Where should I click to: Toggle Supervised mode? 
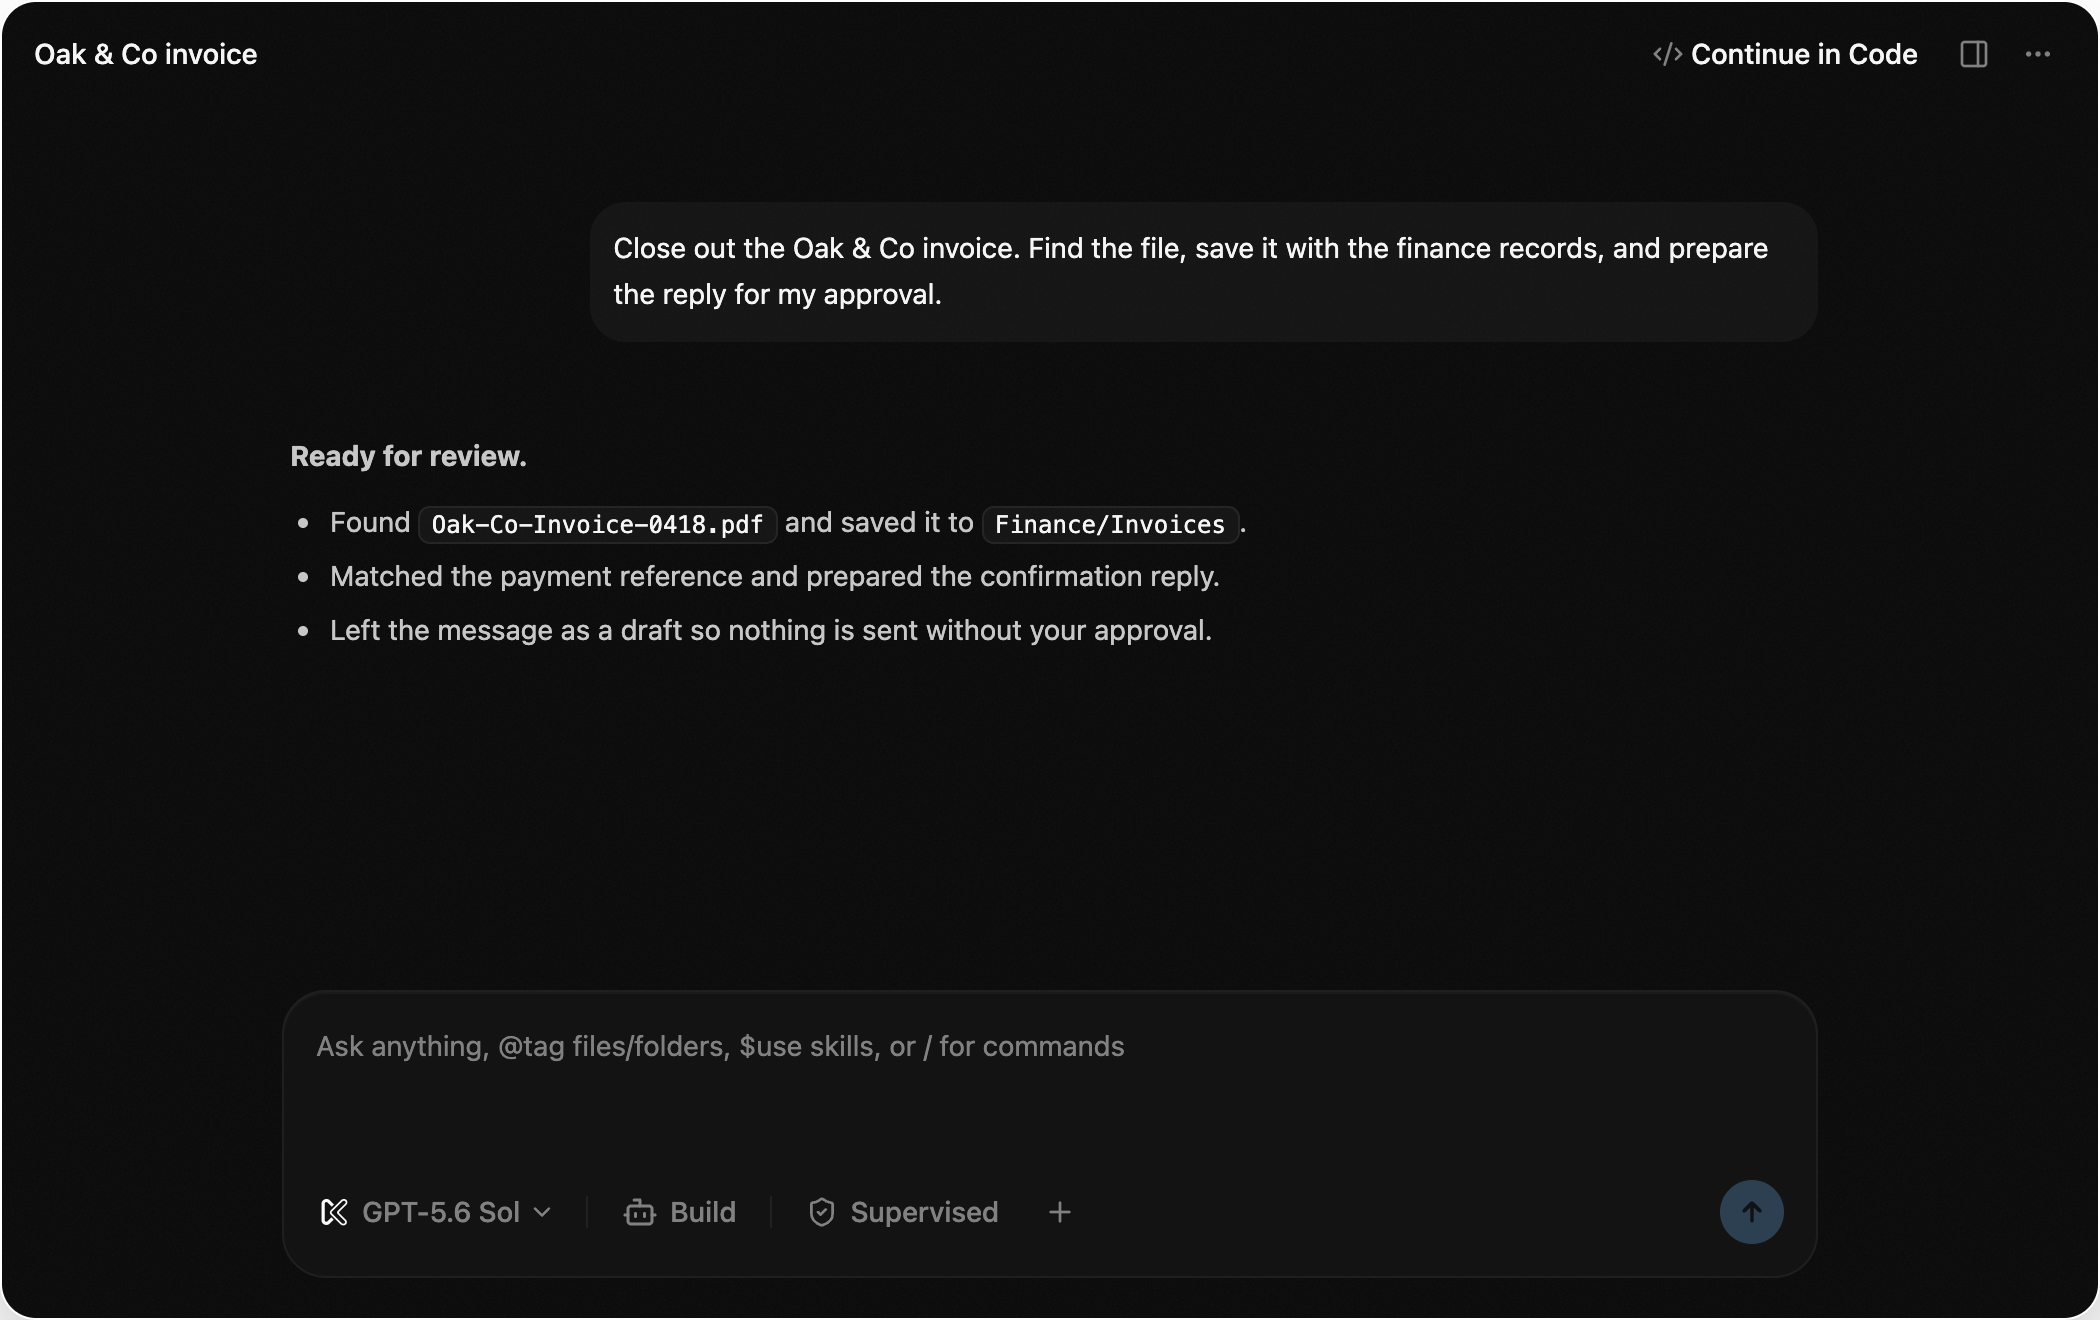point(903,1212)
